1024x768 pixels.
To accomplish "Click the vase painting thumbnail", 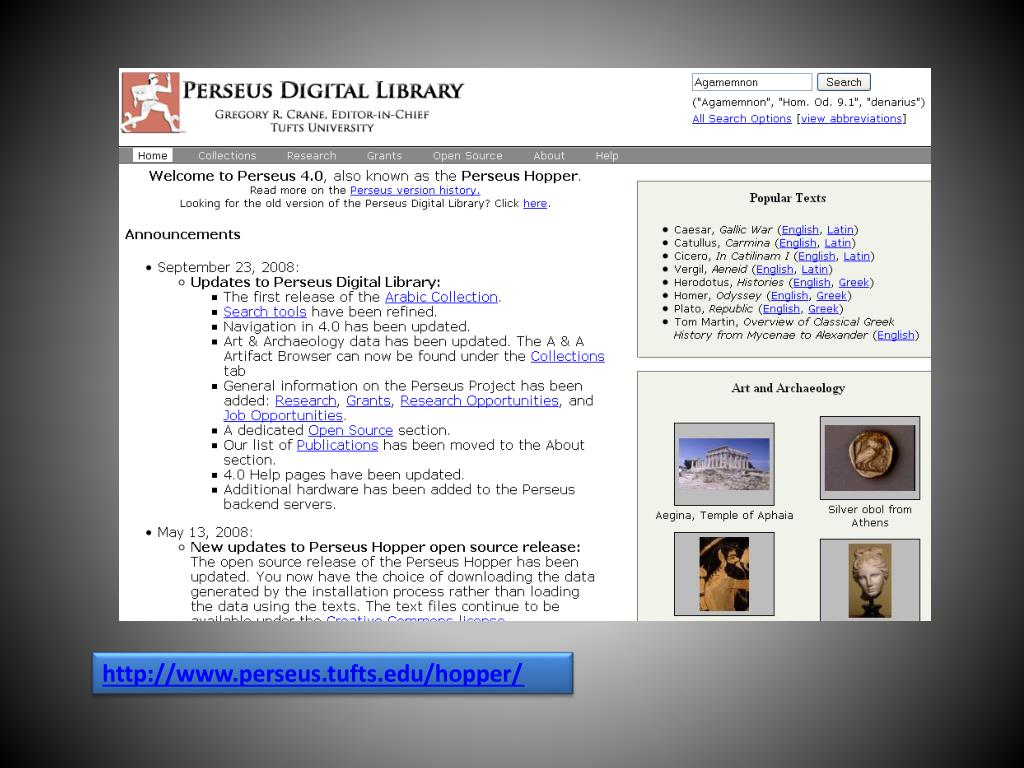I will [724, 574].
